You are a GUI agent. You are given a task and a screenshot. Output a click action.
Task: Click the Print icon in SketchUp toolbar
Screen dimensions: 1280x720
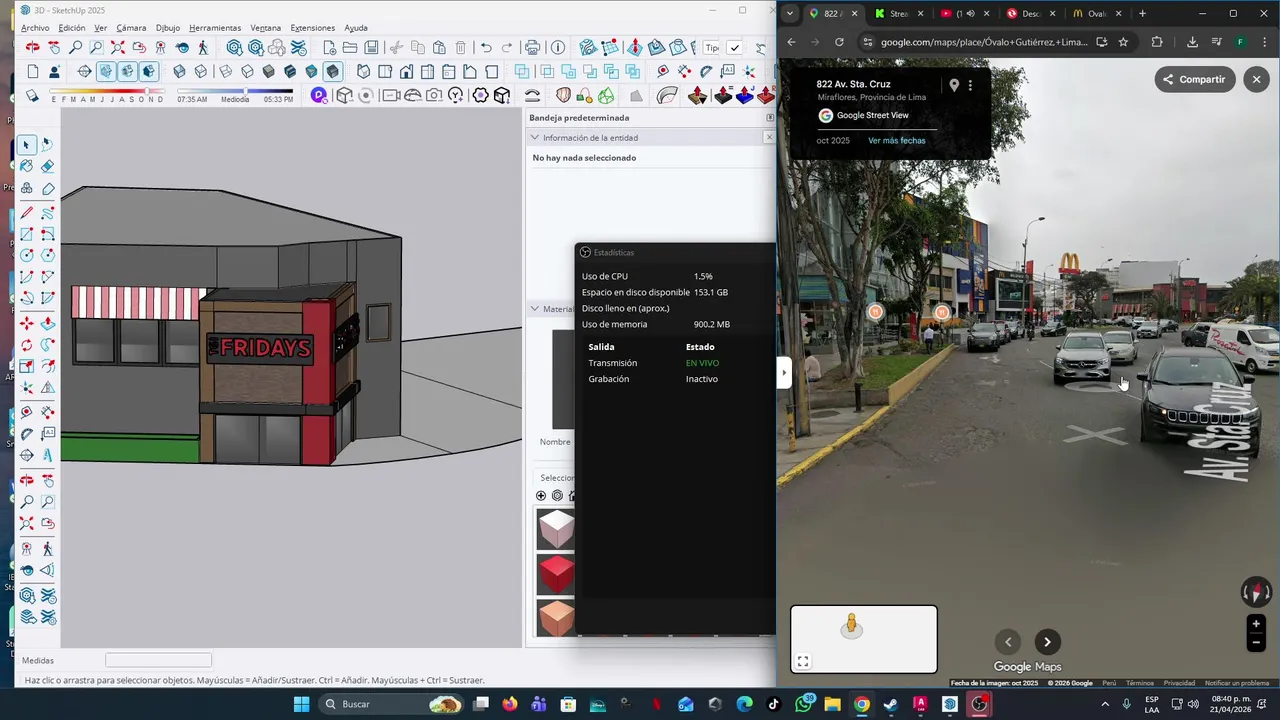click(x=532, y=47)
